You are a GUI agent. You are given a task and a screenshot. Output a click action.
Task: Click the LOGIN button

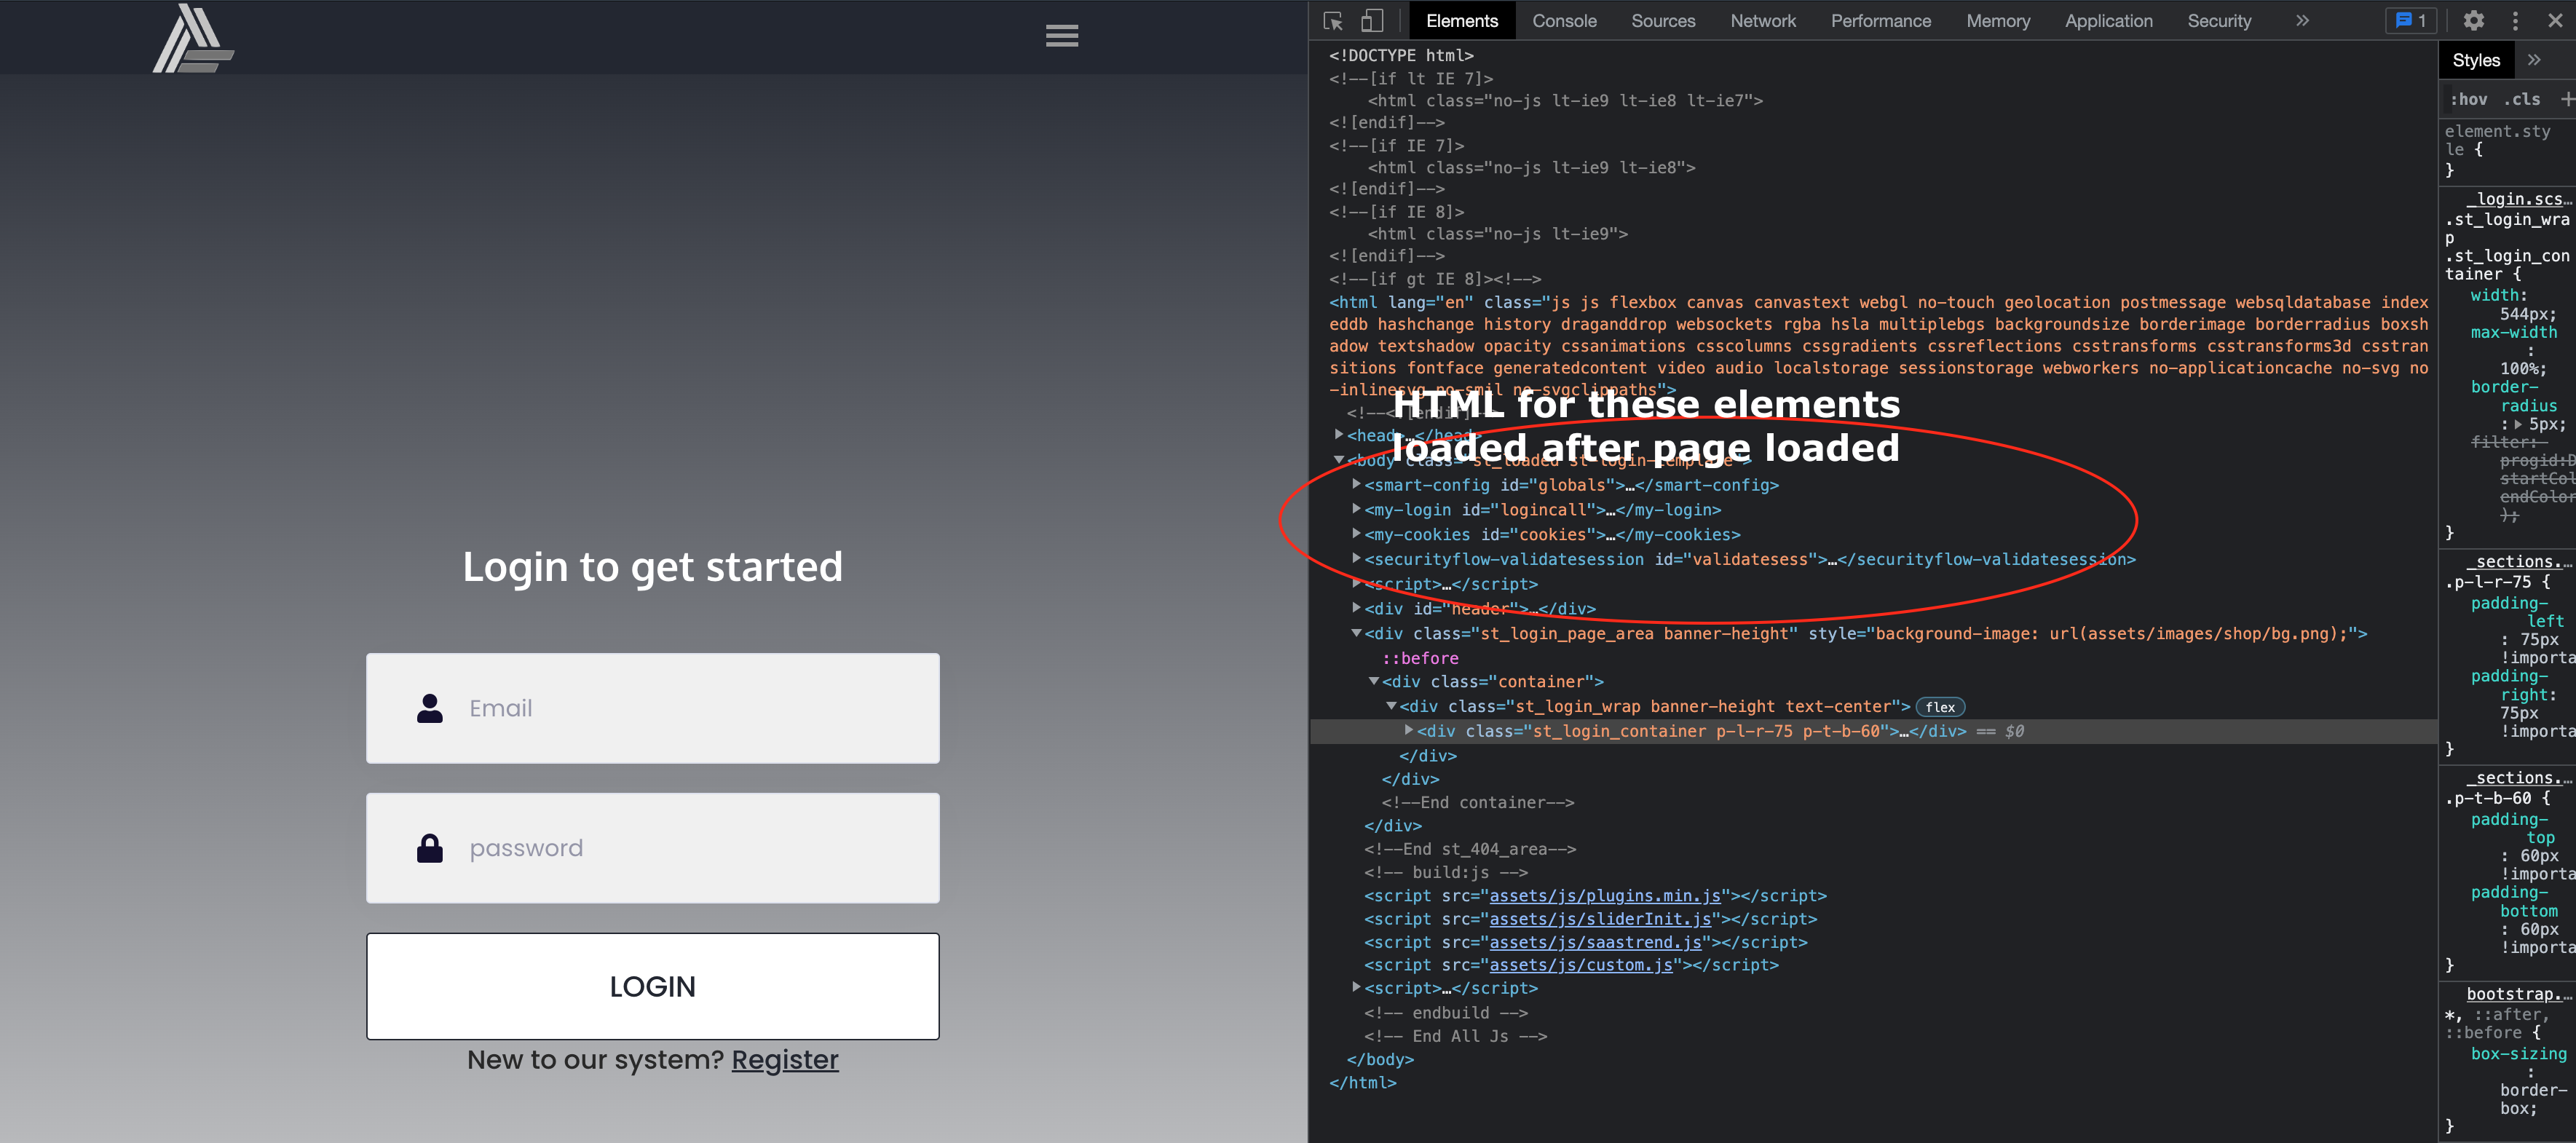point(652,986)
